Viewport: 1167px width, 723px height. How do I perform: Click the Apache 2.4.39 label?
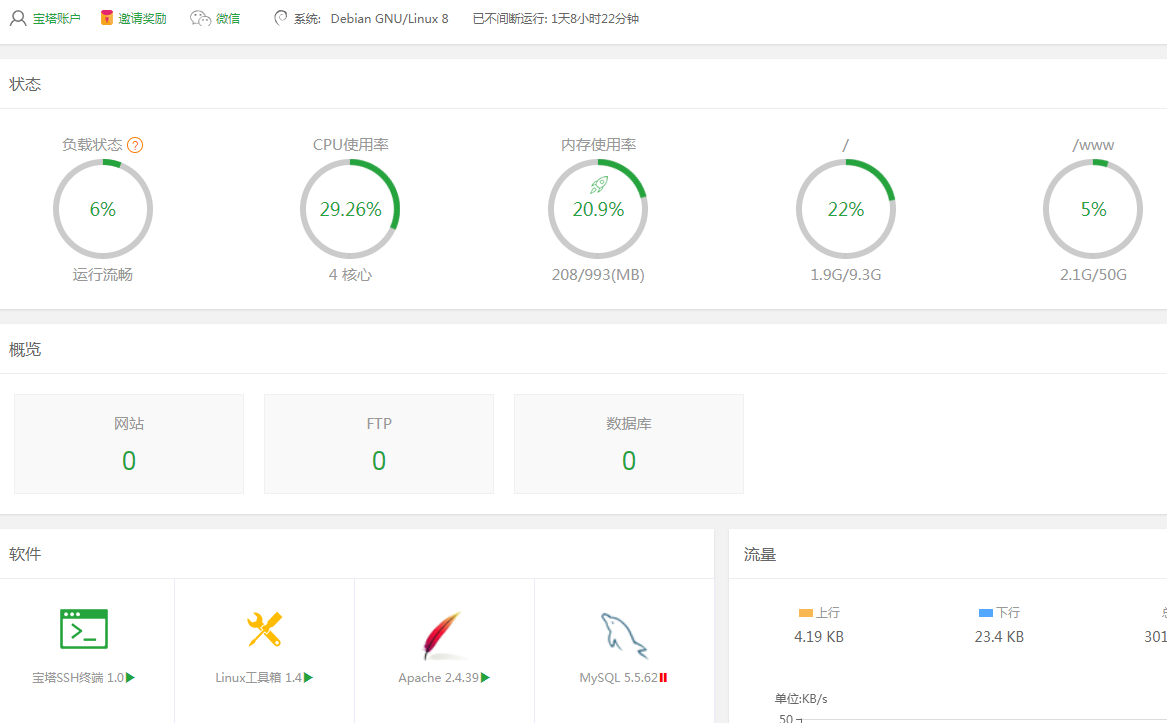point(438,678)
